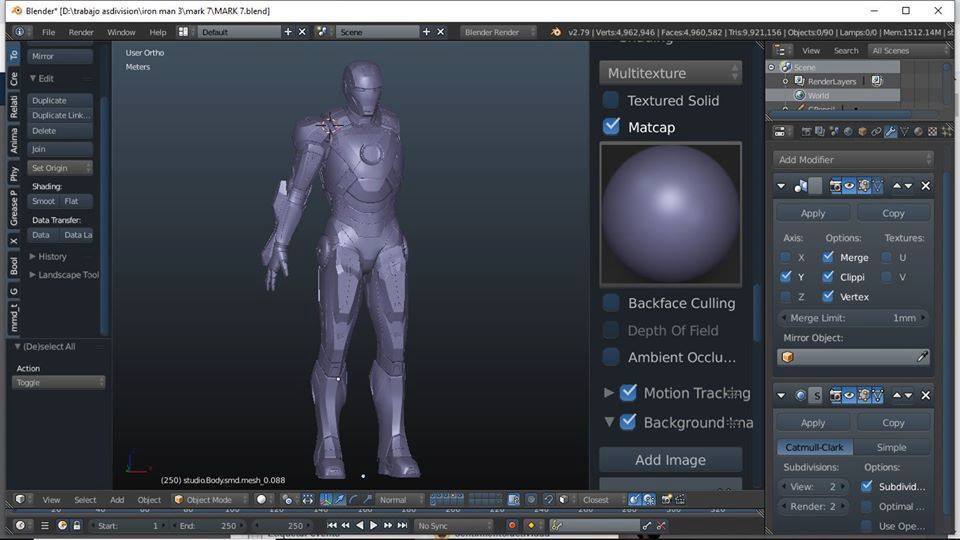Enable Ambient Occlusion checkbox
The image size is (960, 540).
pos(611,356)
